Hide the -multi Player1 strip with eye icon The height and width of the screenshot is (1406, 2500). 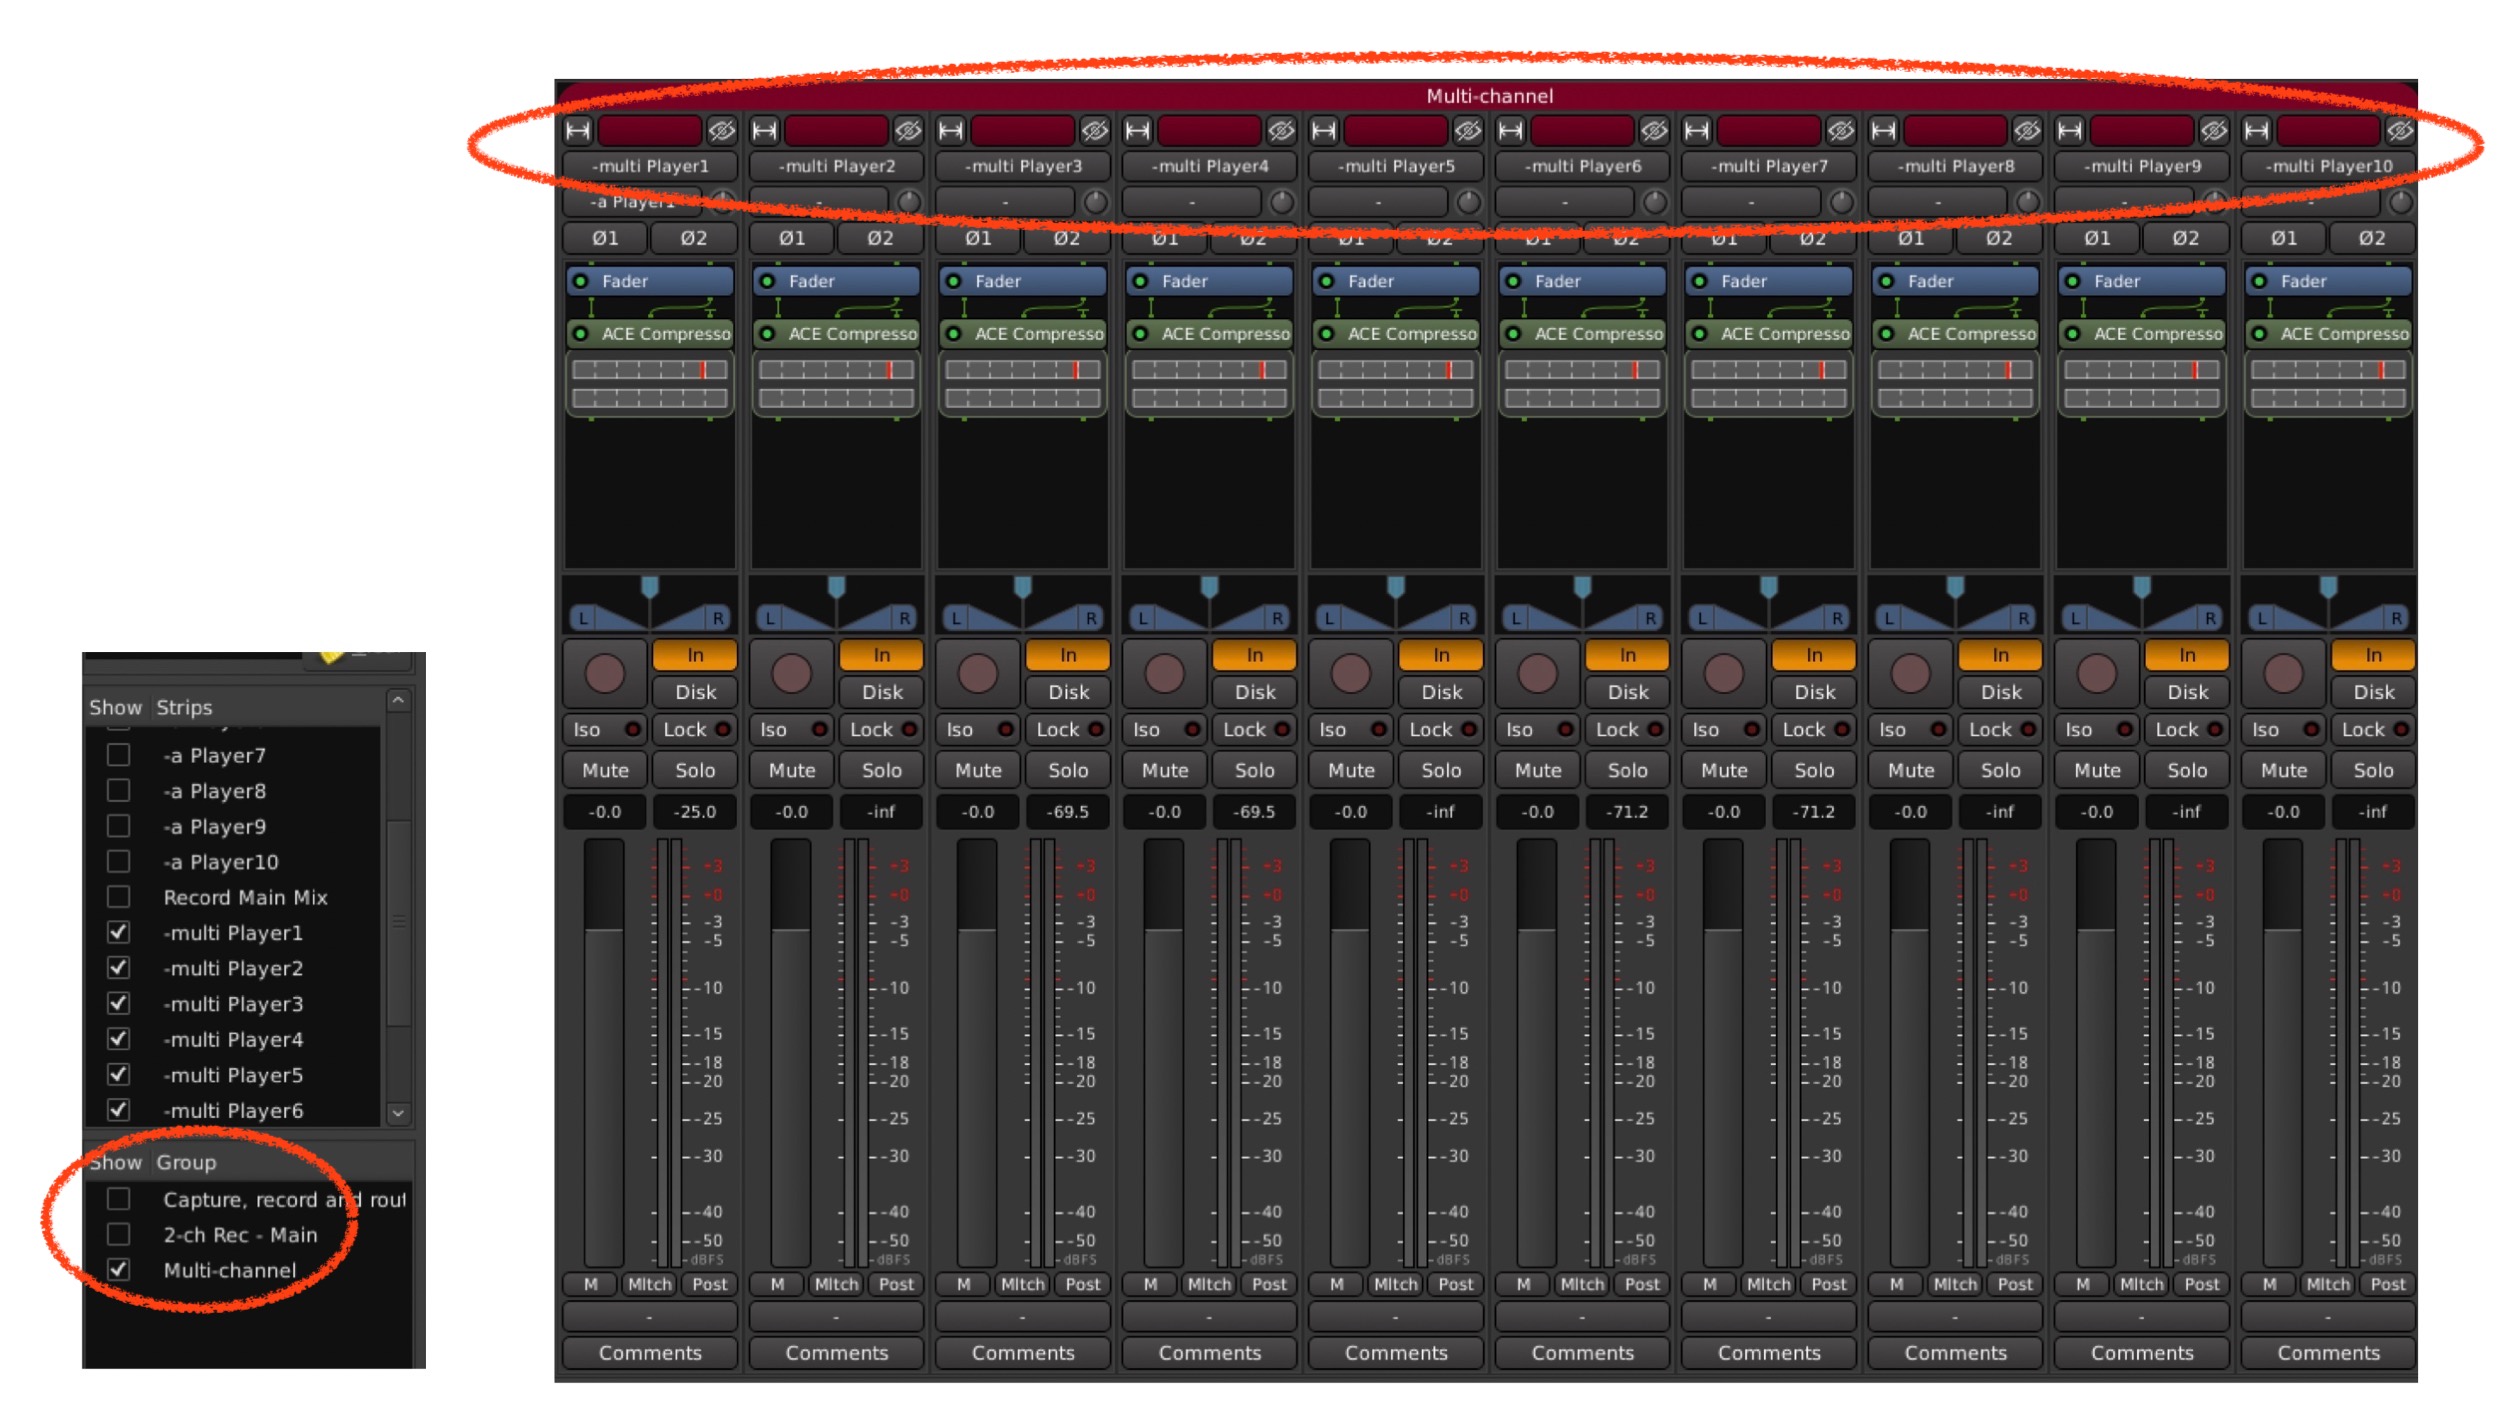click(x=721, y=131)
